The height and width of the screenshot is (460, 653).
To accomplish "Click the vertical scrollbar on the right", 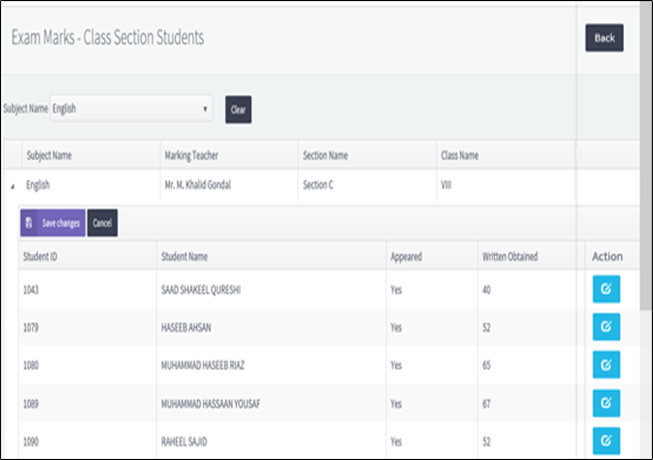I will pyautogui.click(x=645, y=200).
